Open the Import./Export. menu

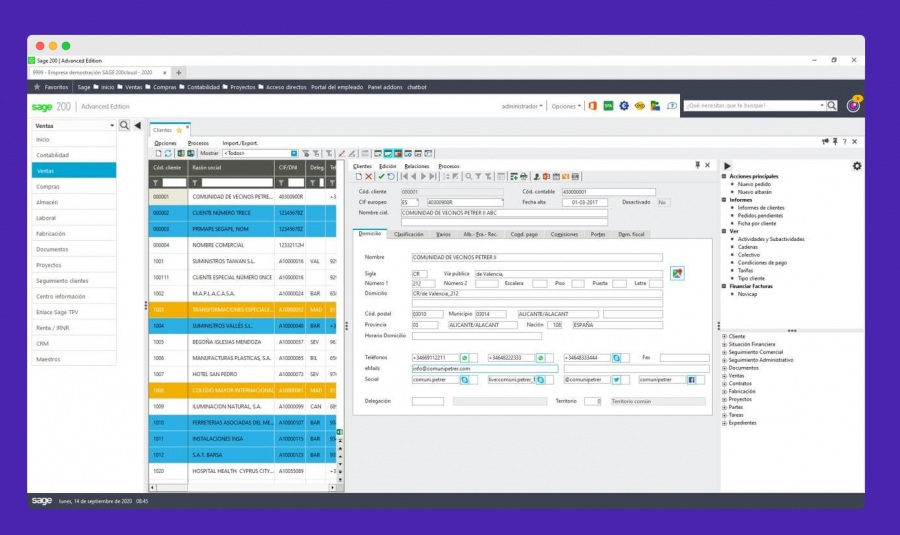240,143
